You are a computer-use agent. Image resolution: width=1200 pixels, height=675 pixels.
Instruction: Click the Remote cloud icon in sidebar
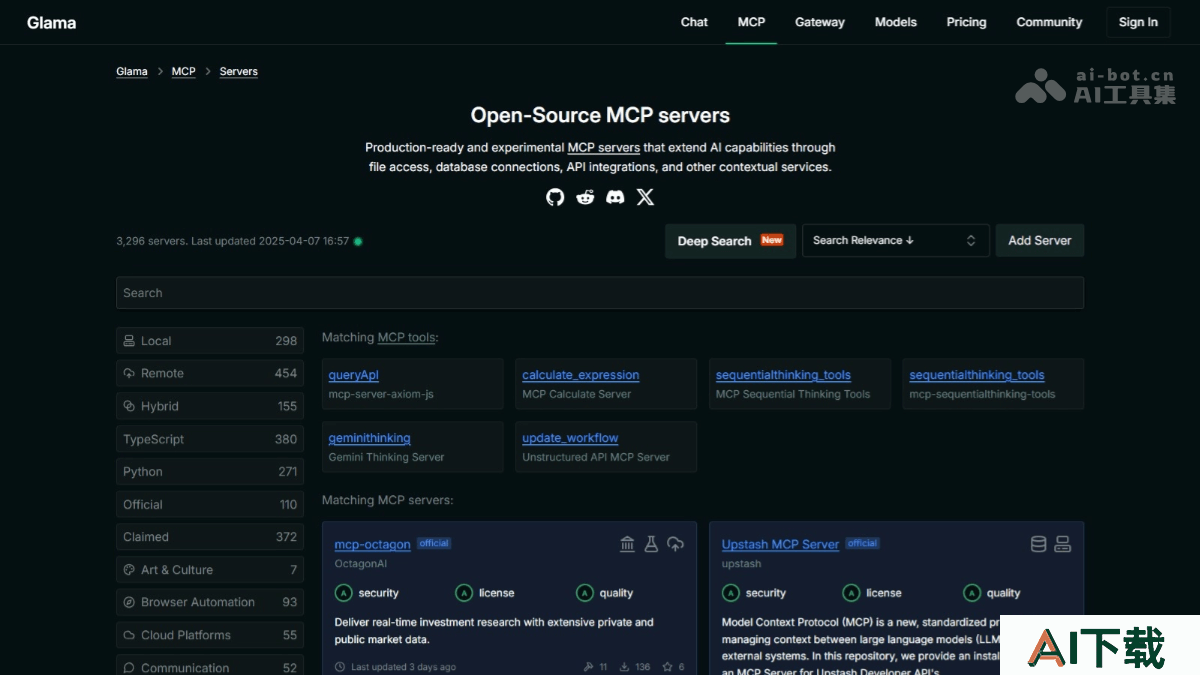click(129, 373)
